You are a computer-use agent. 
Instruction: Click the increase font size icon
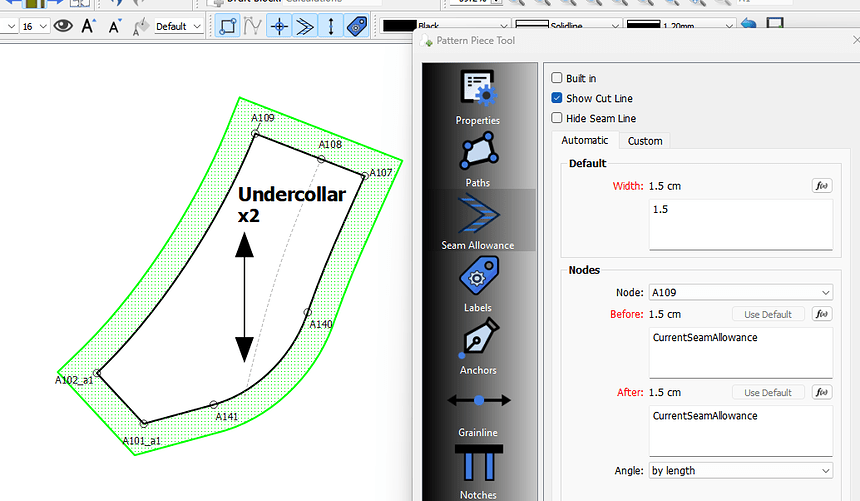(x=88, y=26)
